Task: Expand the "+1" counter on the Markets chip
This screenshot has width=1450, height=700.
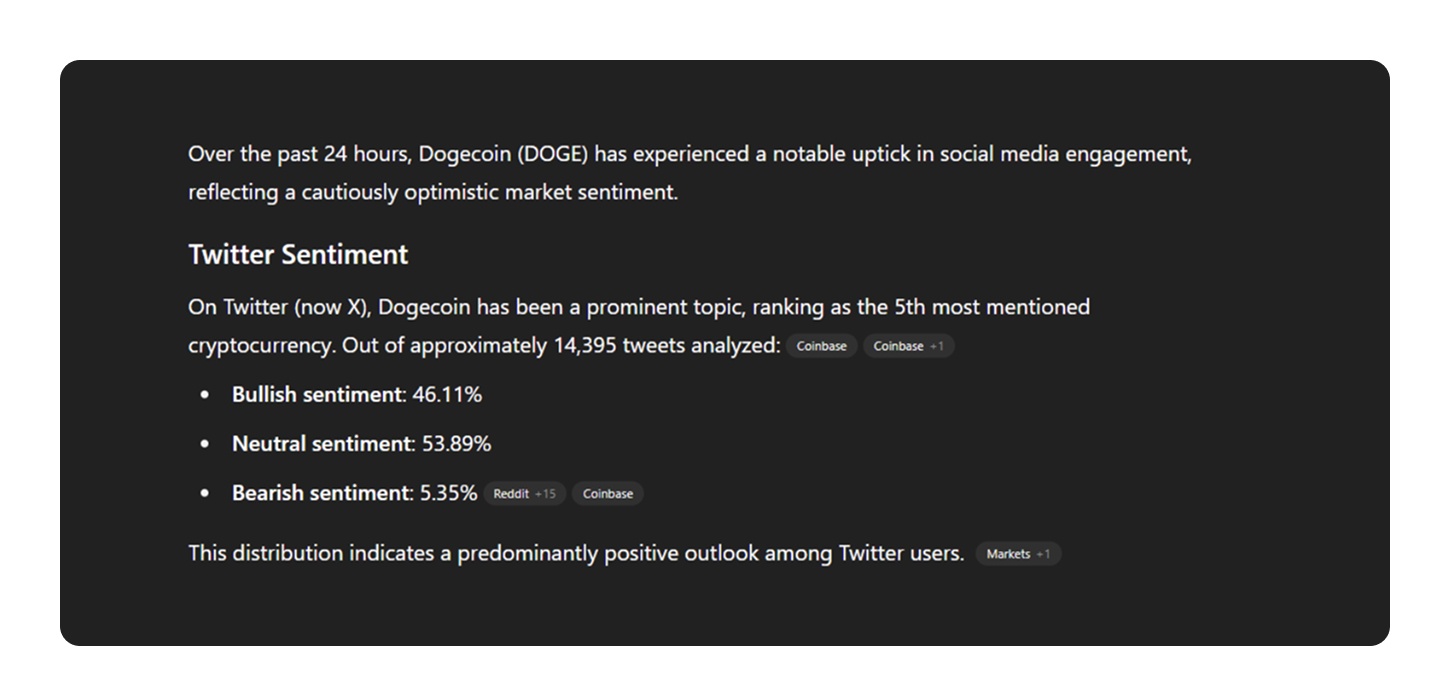Action: tap(1043, 554)
